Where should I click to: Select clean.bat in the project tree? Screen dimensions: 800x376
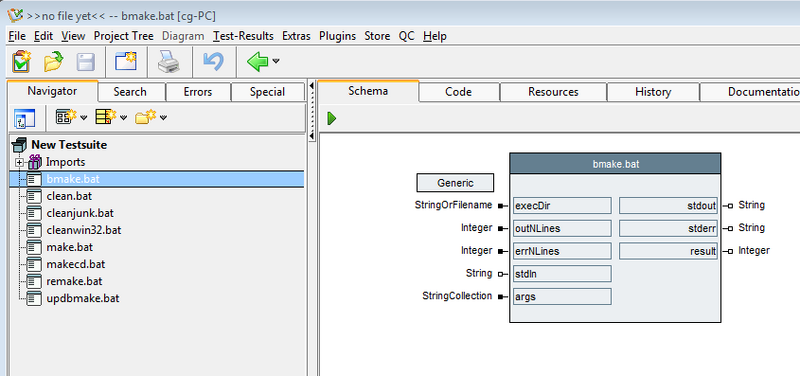69,196
